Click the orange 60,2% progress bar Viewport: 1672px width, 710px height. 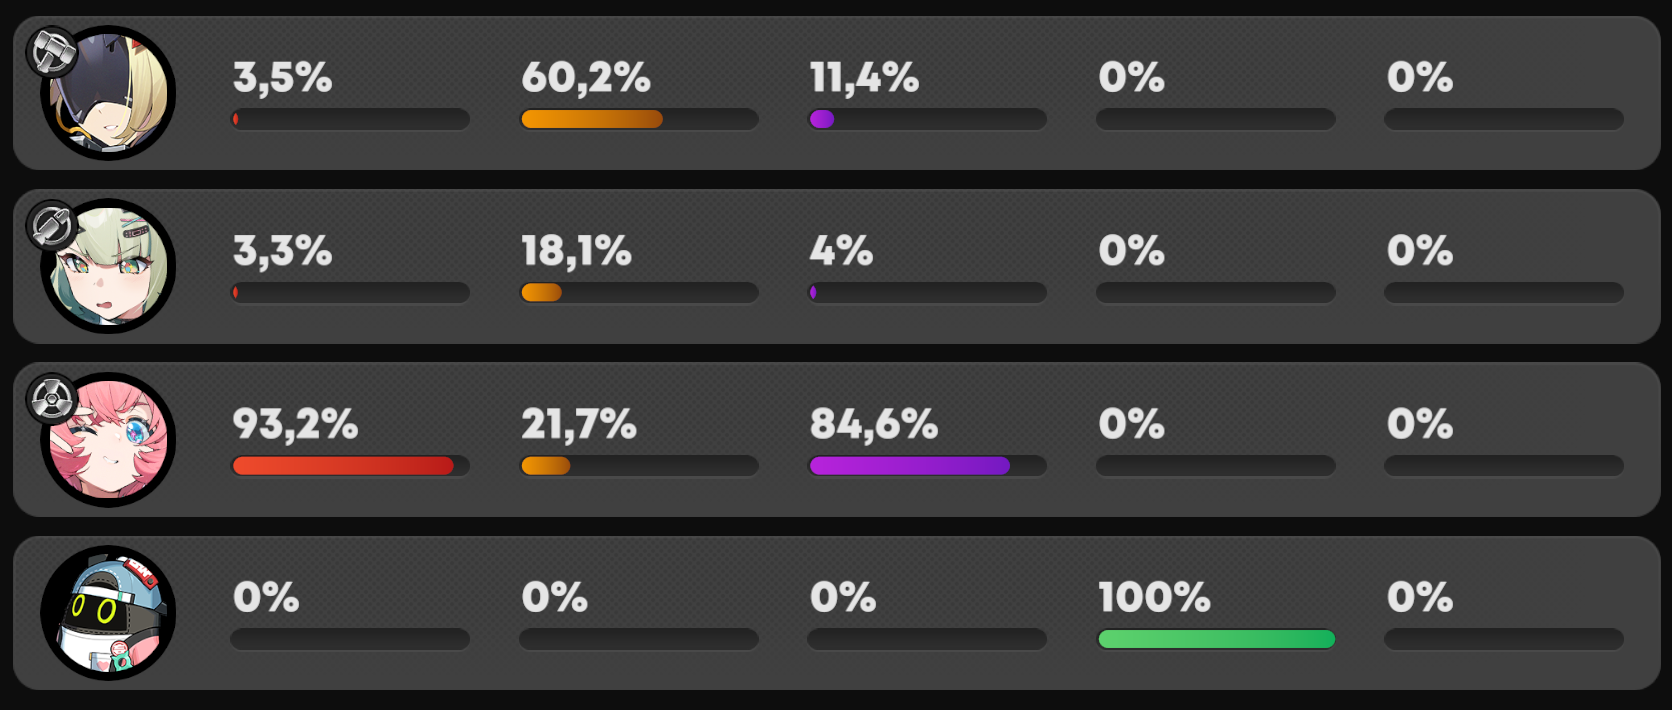tap(639, 119)
